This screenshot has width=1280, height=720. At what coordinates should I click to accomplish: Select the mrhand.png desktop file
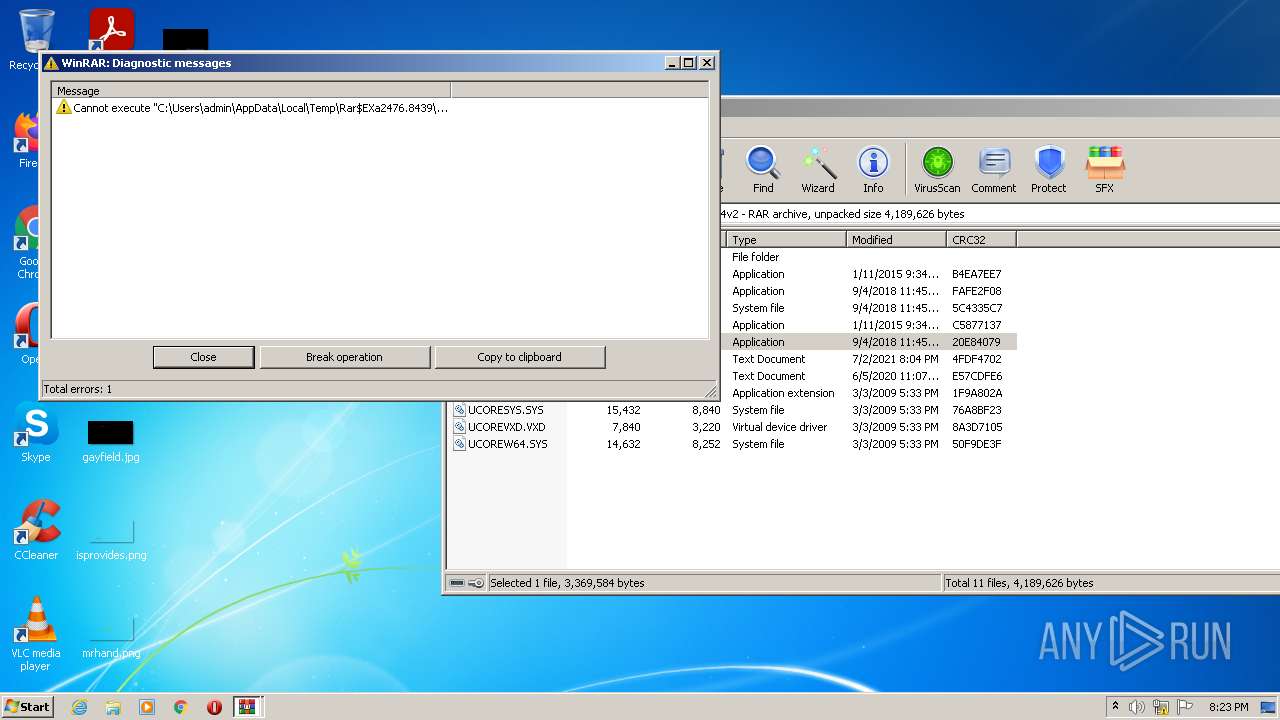pos(111,636)
